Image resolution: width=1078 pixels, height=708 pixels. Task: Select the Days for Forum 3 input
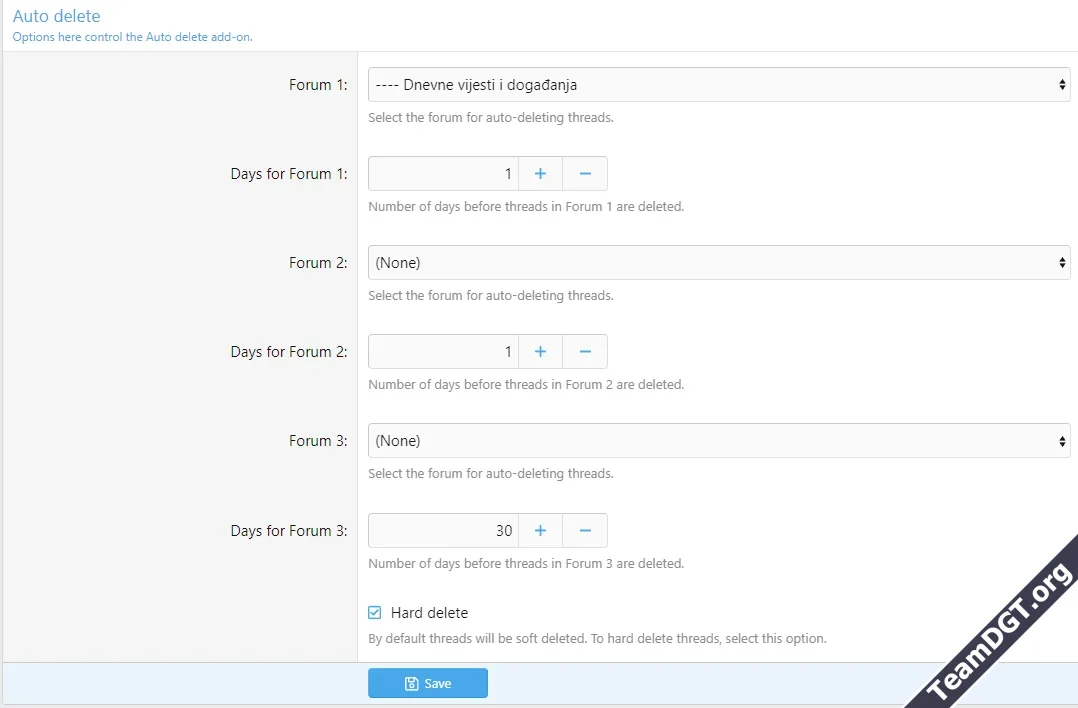(x=443, y=530)
